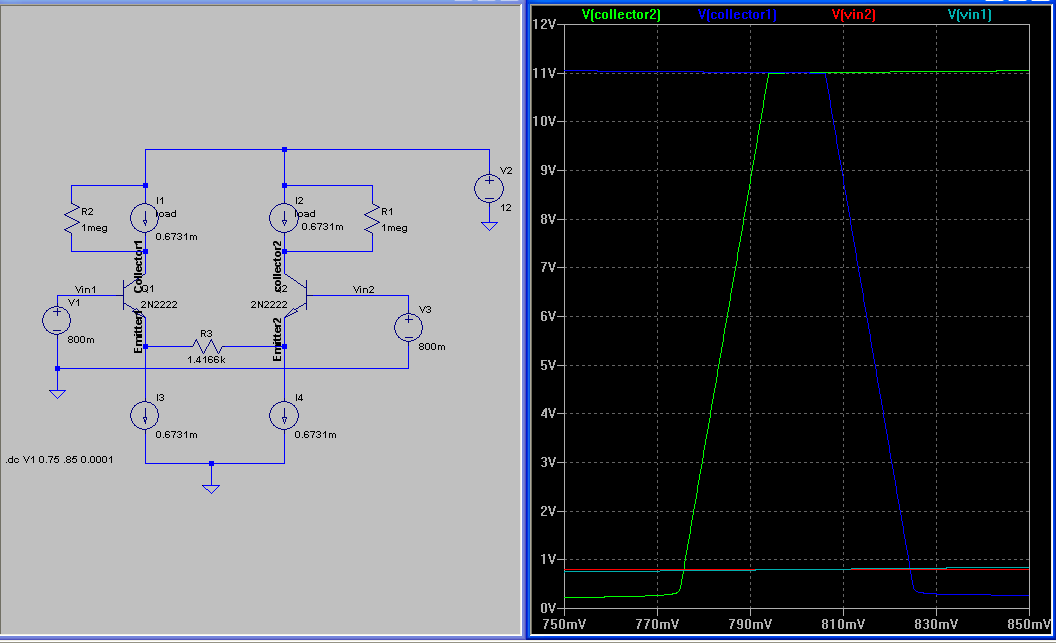This screenshot has height=643, width=1056.
Task: Select the 1meg value of R2
Action: (x=94, y=228)
